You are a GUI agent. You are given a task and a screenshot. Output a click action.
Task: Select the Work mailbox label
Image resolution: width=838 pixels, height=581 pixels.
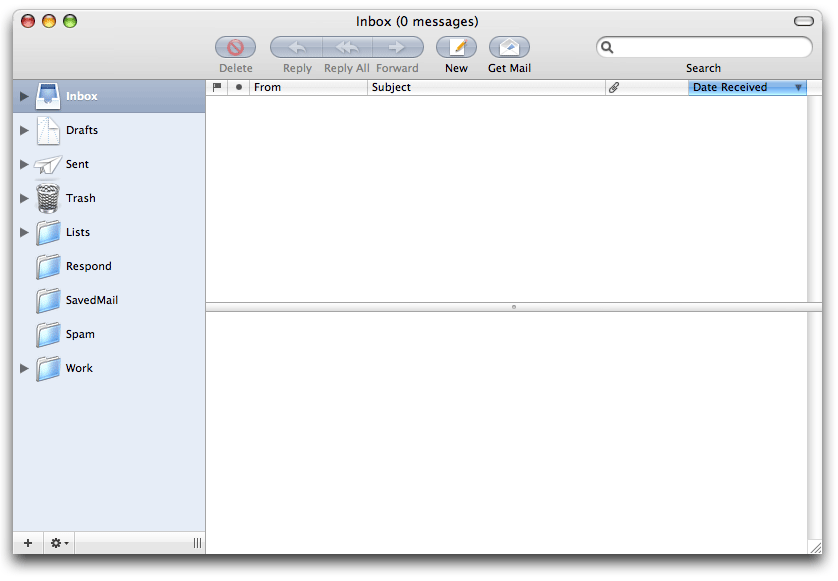point(79,368)
